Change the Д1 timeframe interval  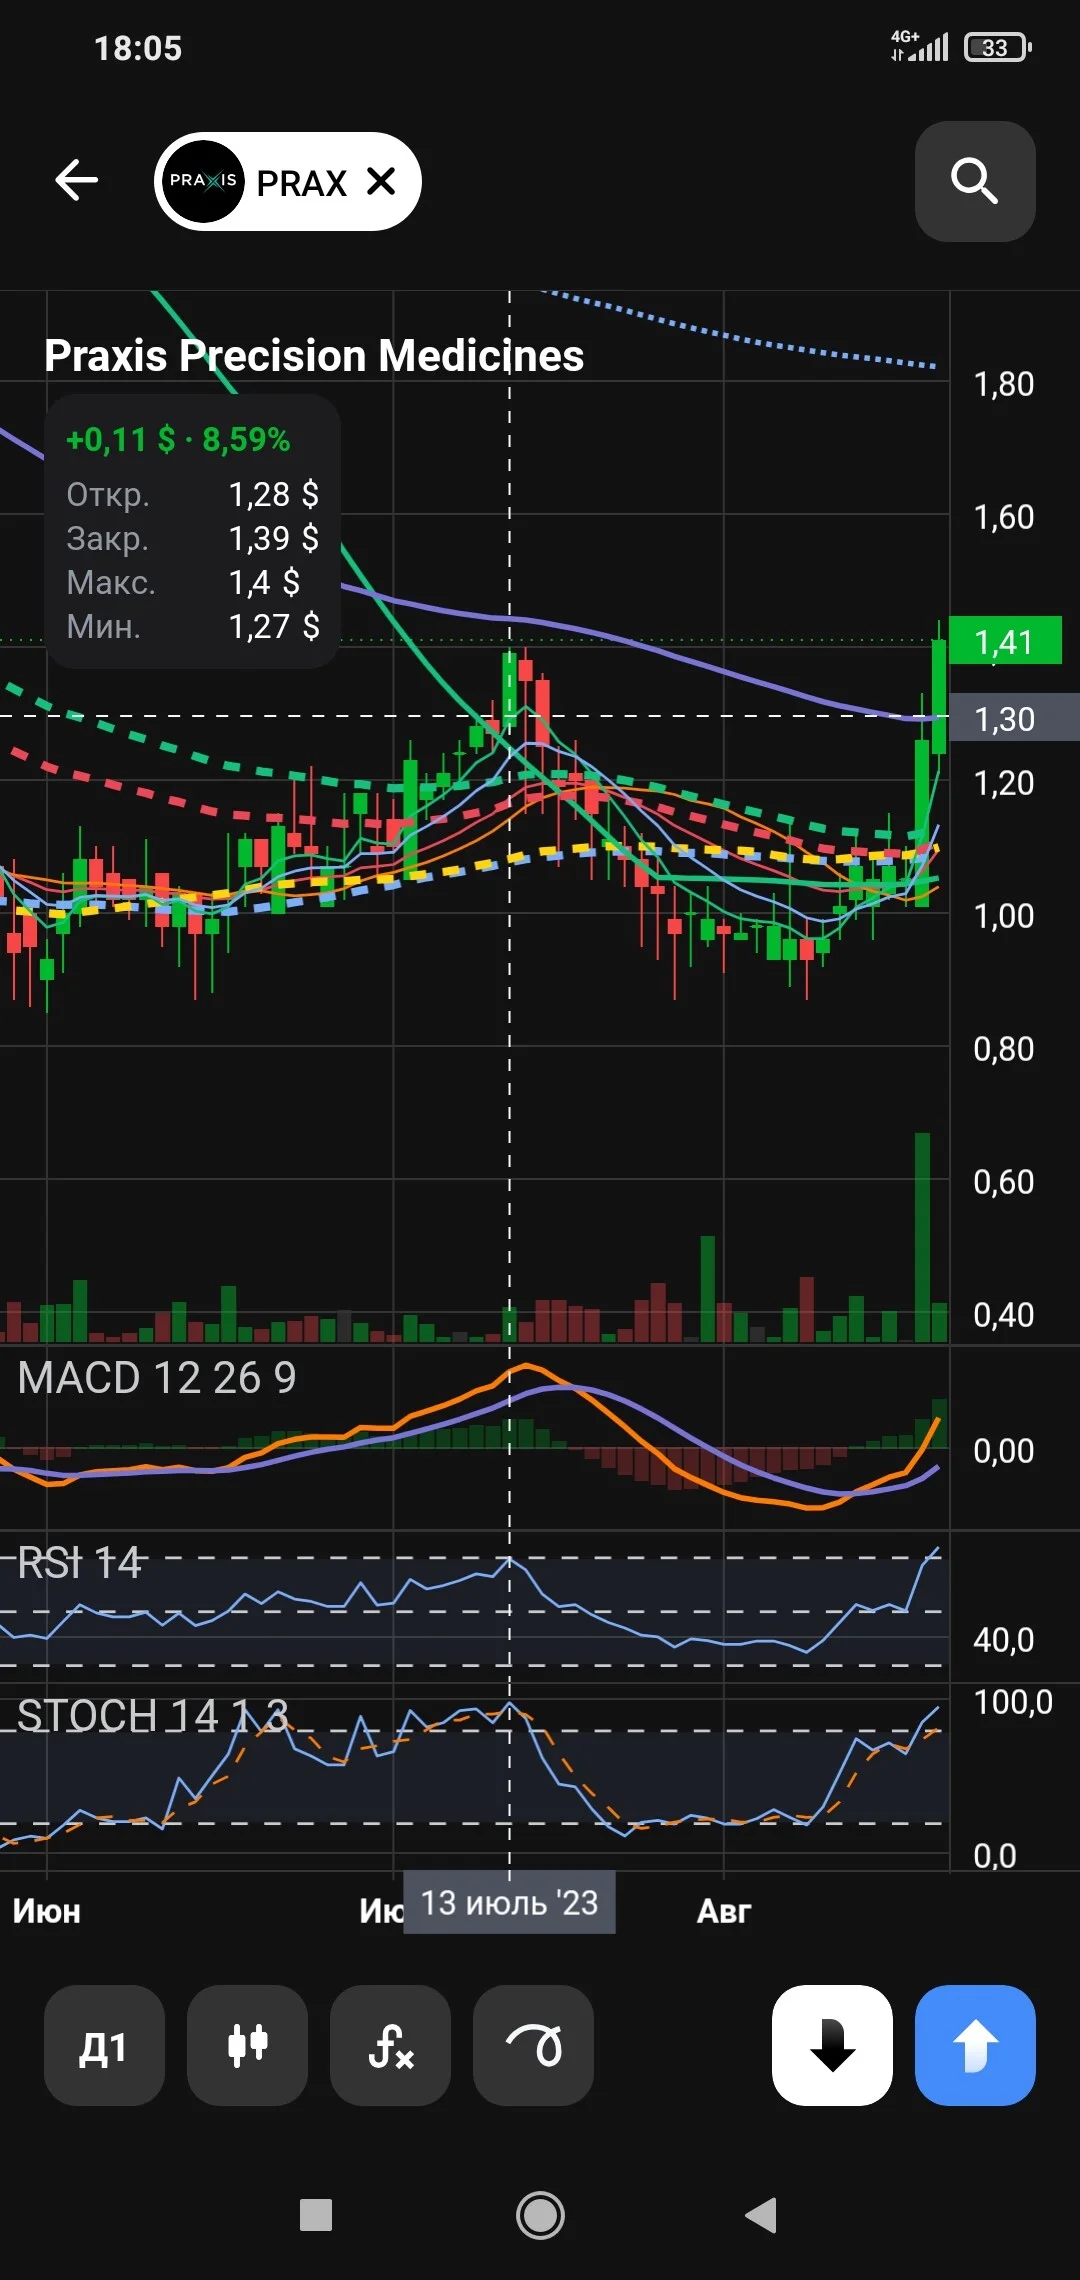coord(104,2045)
